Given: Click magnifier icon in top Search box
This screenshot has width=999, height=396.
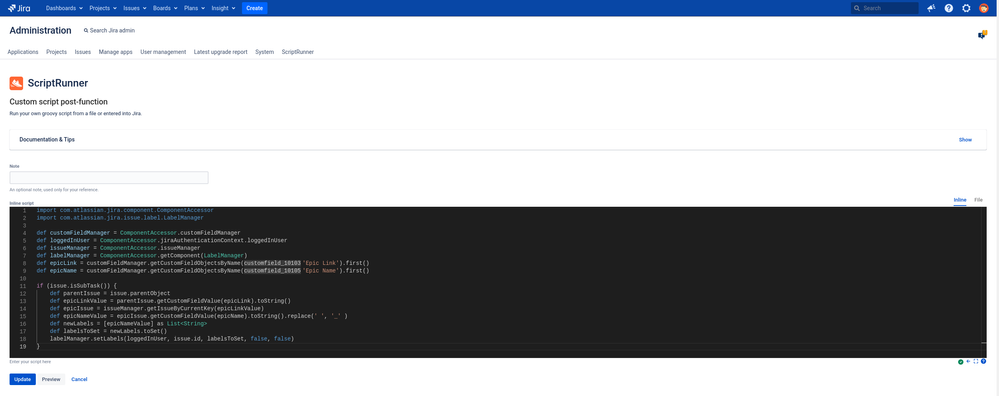Looking at the screenshot, I should pyautogui.click(x=858, y=8).
